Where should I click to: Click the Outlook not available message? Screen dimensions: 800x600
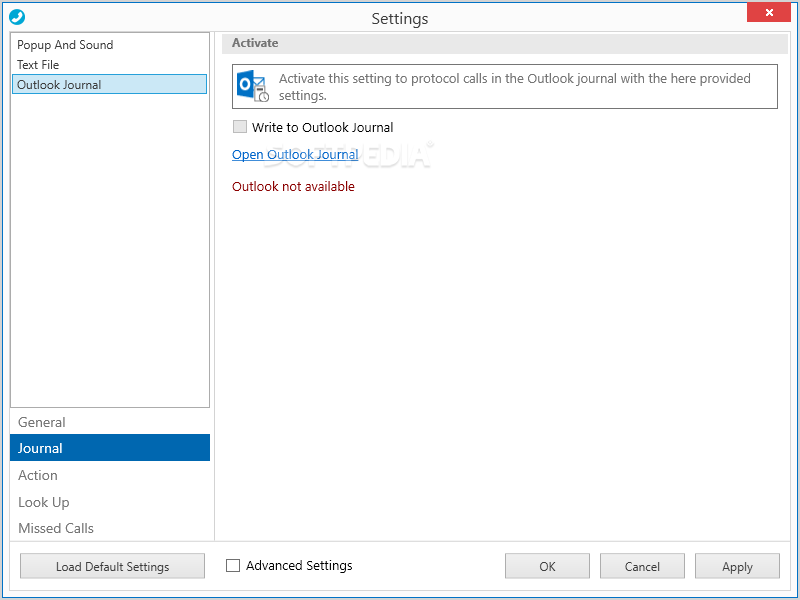coord(293,187)
